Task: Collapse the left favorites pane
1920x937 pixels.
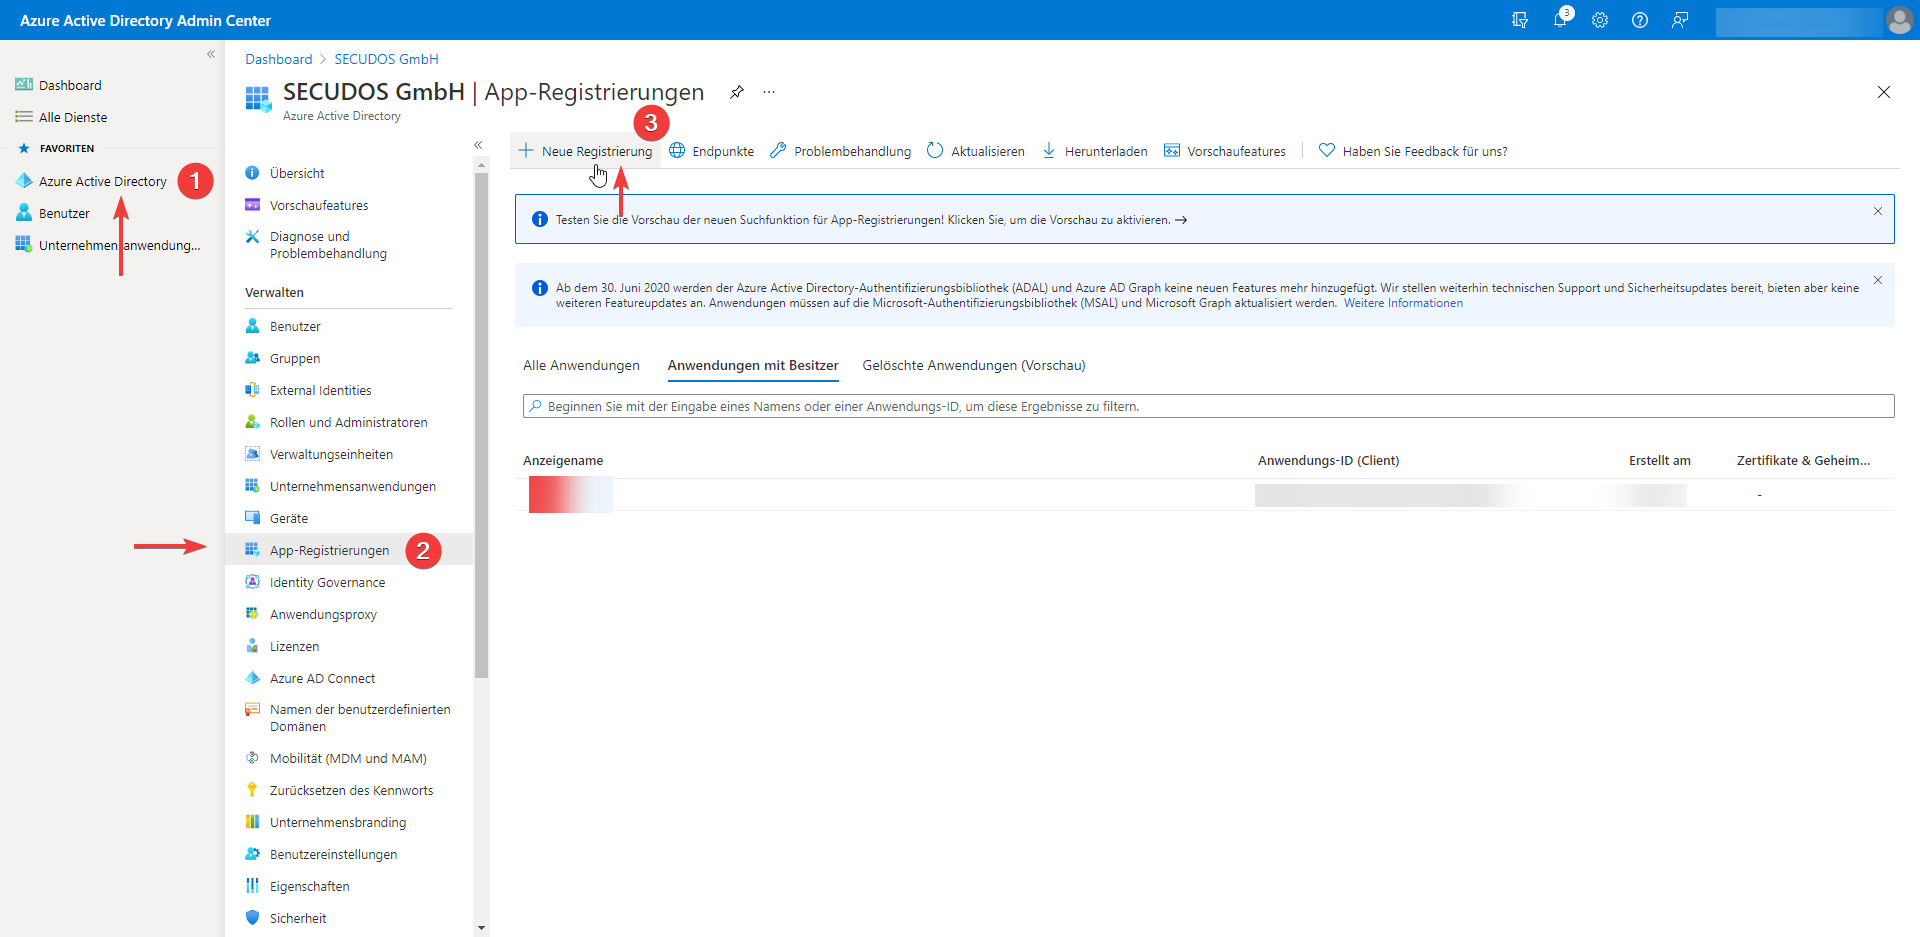Action: pos(211,54)
